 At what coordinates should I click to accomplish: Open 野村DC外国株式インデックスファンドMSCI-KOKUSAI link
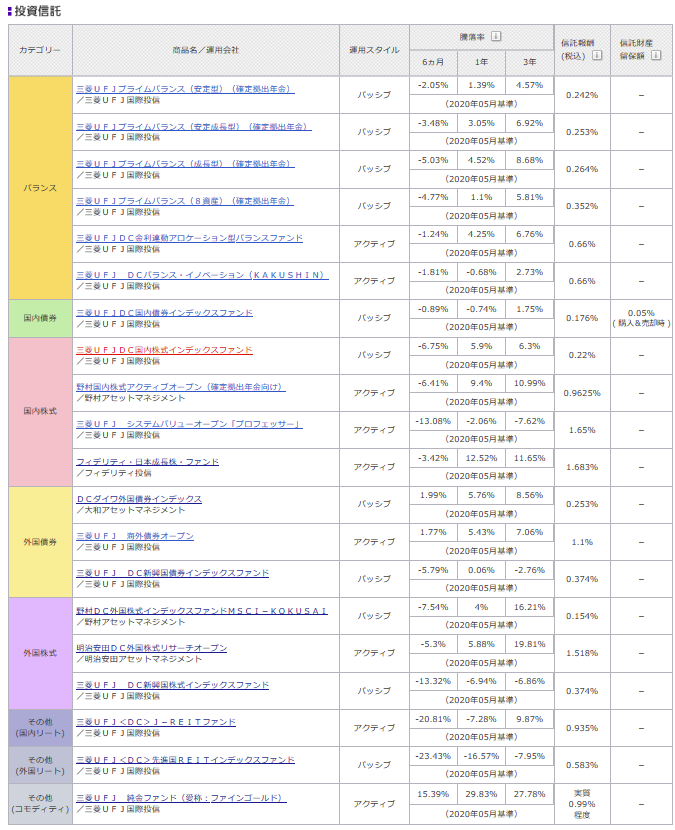coord(202,610)
